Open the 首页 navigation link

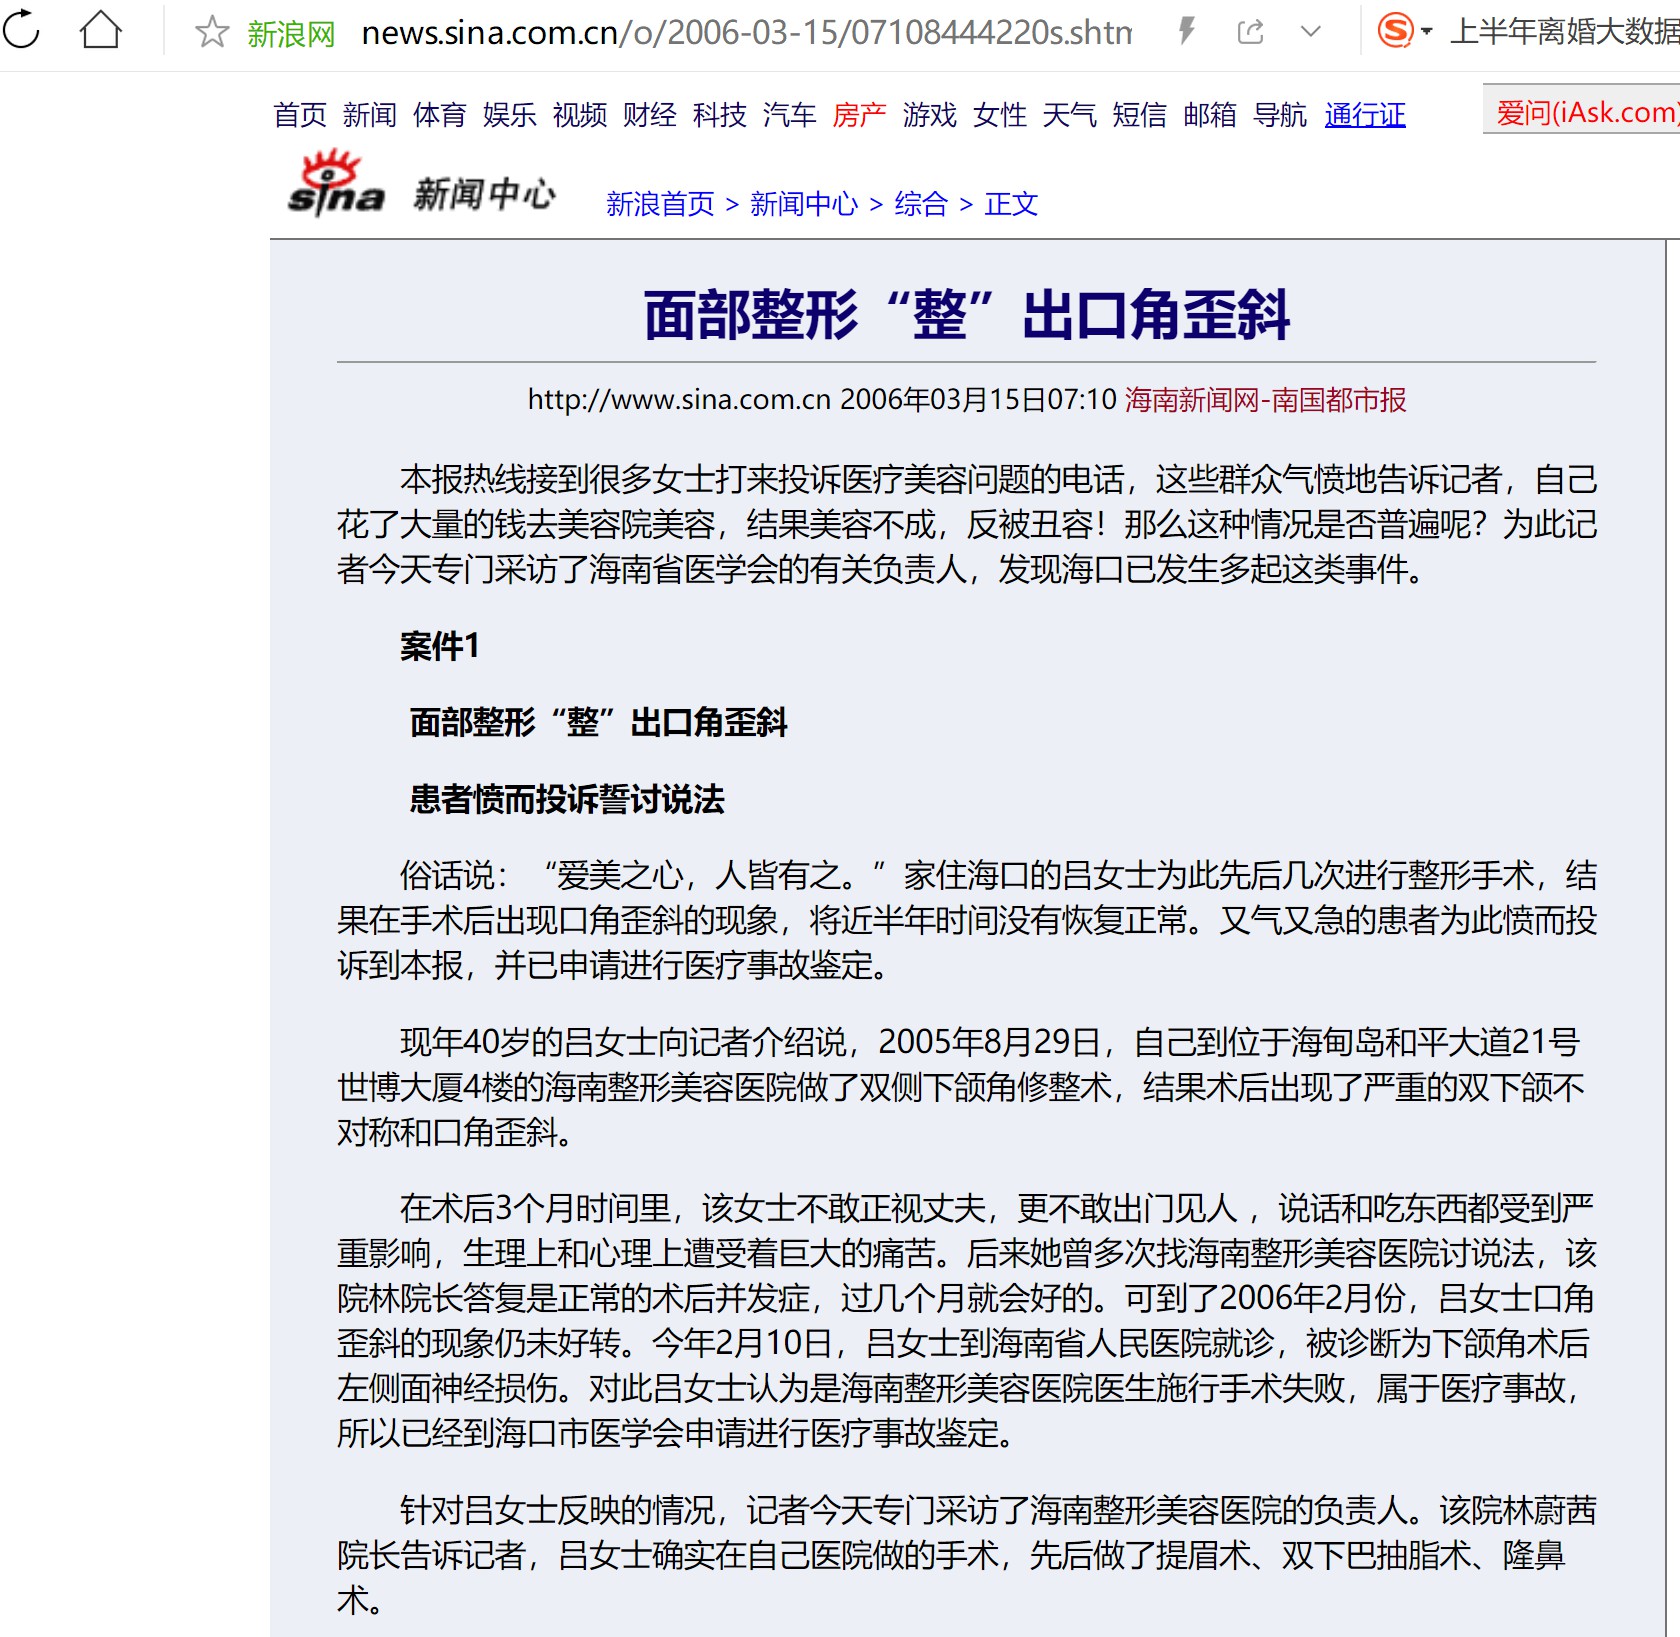[300, 115]
